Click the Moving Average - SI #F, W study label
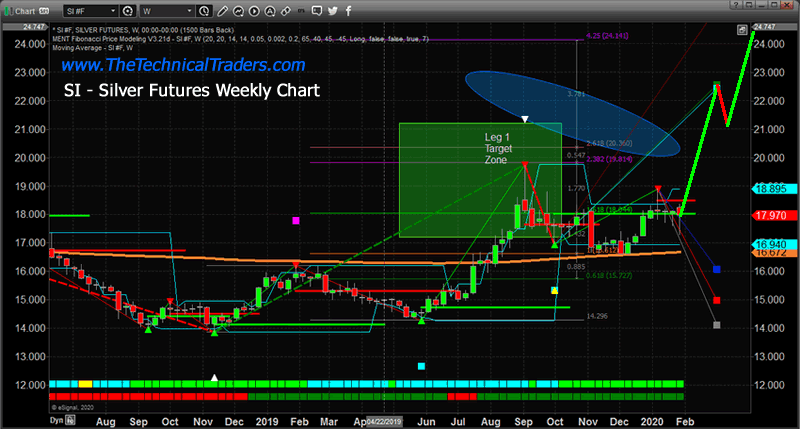The width and height of the screenshot is (800, 429). (x=92, y=48)
